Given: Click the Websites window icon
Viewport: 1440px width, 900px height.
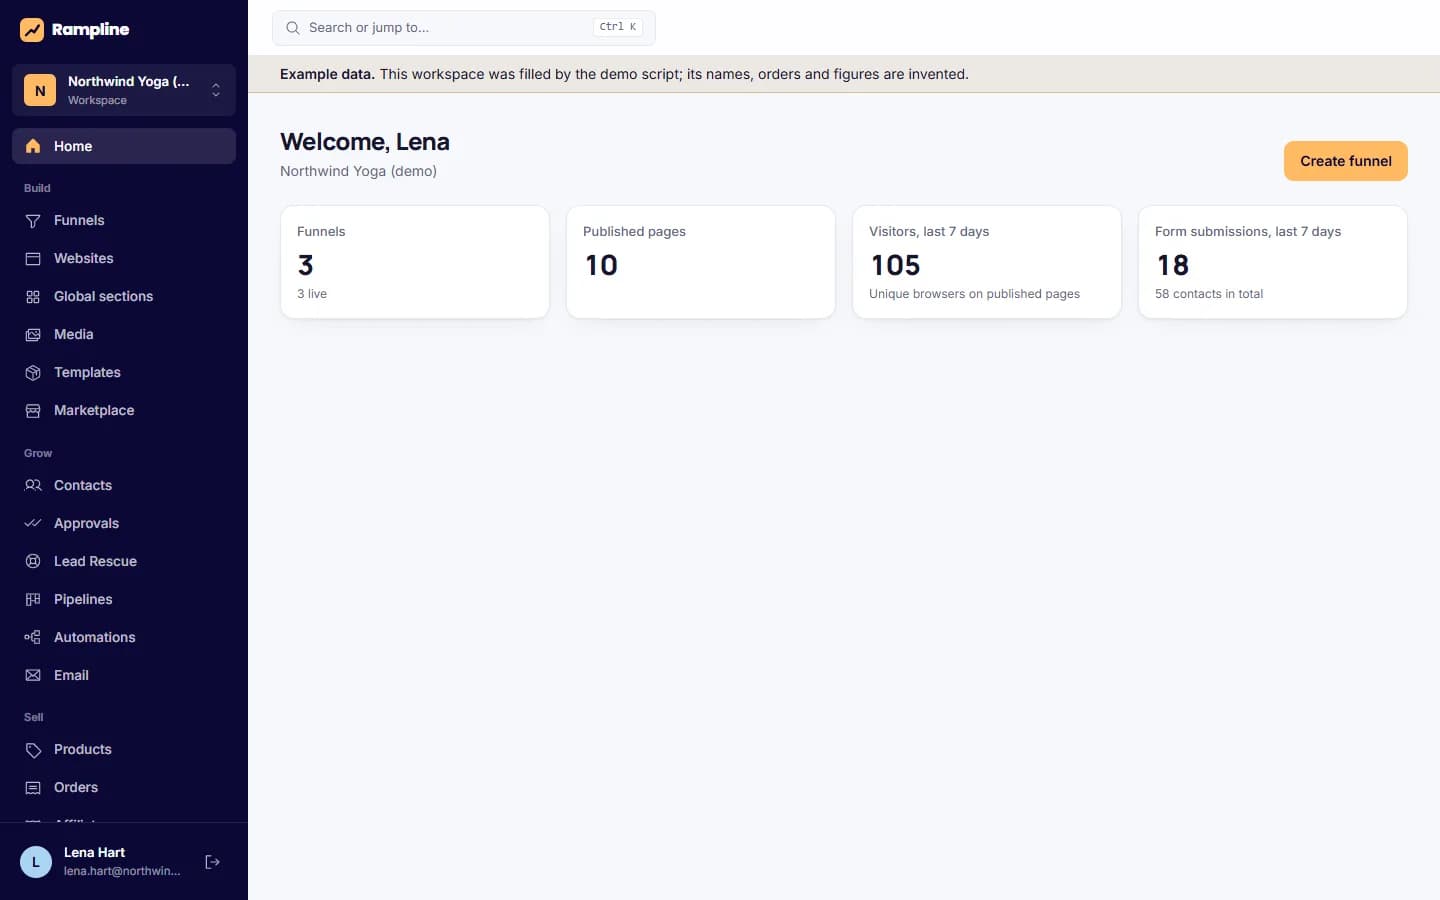Looking at the screenshot, I should pos(33,258).
